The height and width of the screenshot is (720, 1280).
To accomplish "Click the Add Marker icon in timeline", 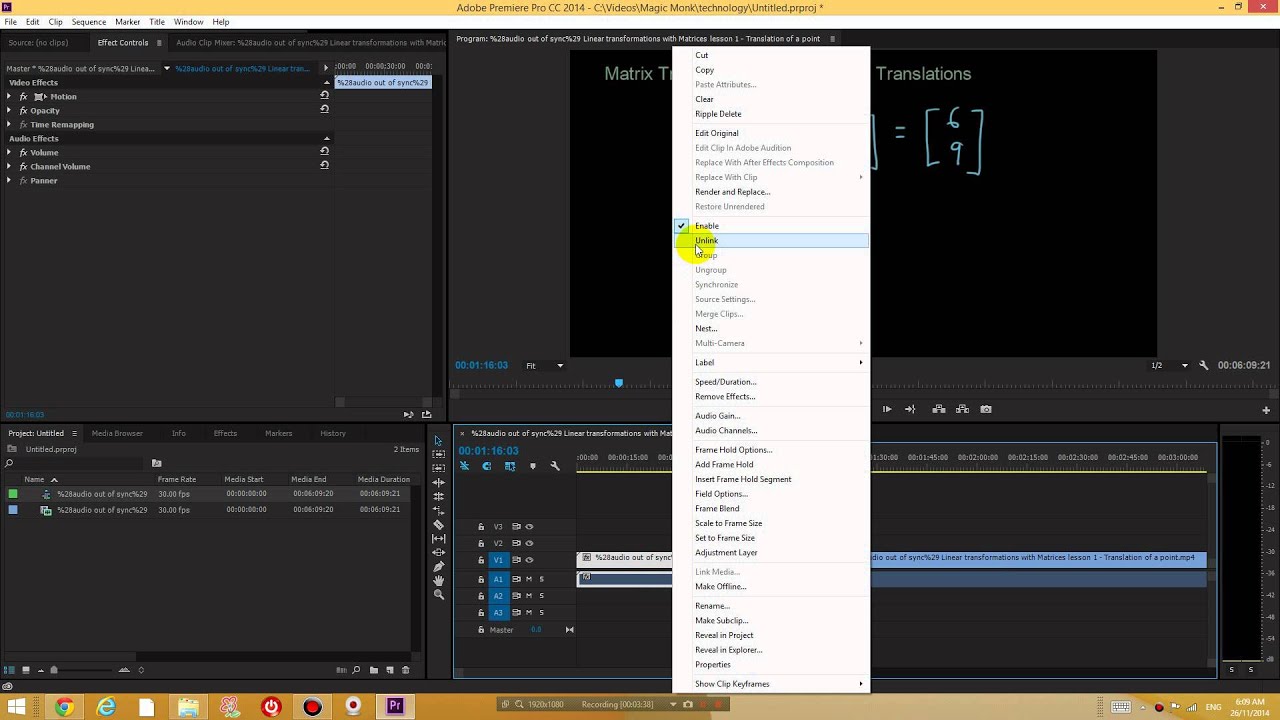I will pyautogui.click(x=532, y=466).
